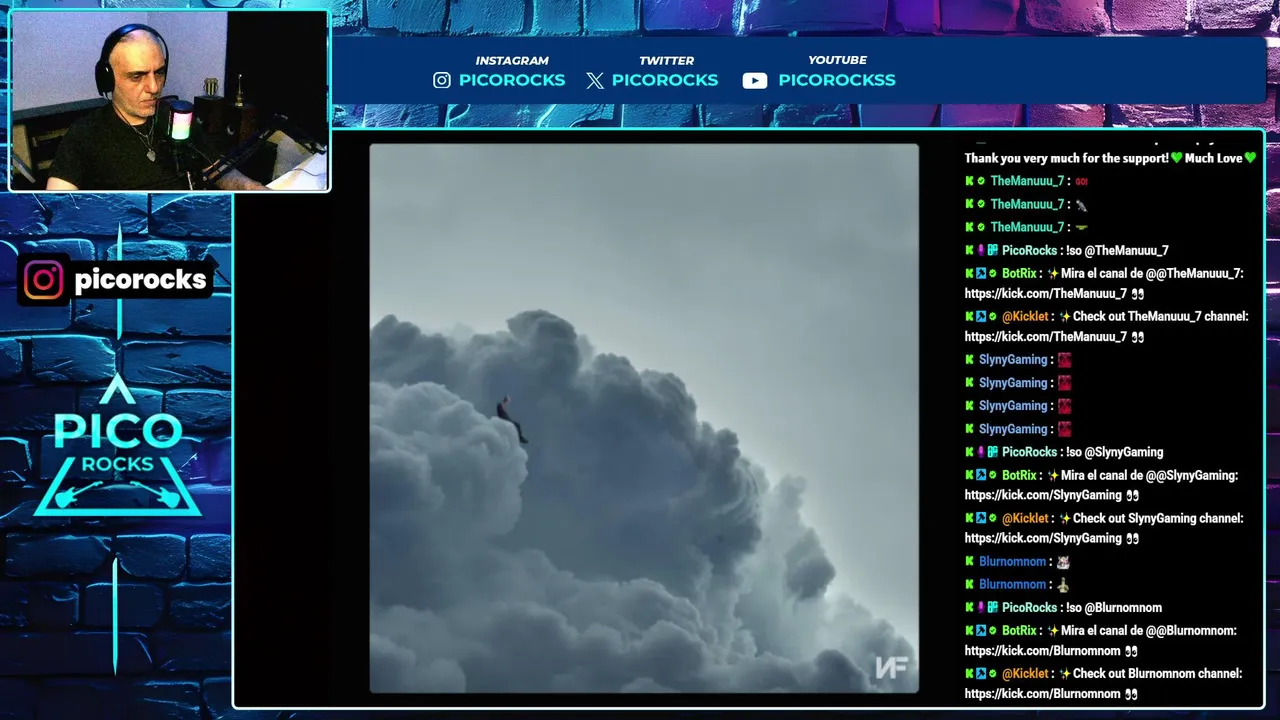This screenshot has width=1280, height=720.
Task: Click the 'TWITTER' heading in the banner
Action: coord(666,61)
